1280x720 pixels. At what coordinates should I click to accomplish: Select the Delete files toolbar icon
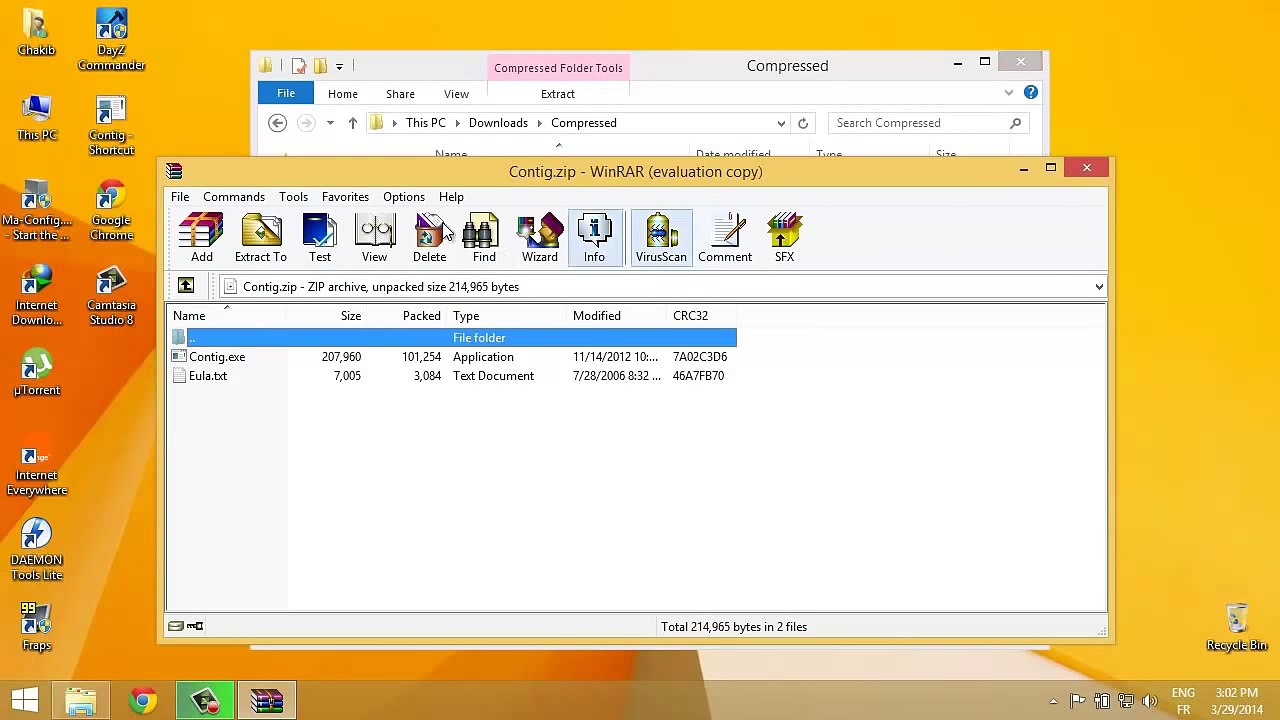[x=429, y=238]
